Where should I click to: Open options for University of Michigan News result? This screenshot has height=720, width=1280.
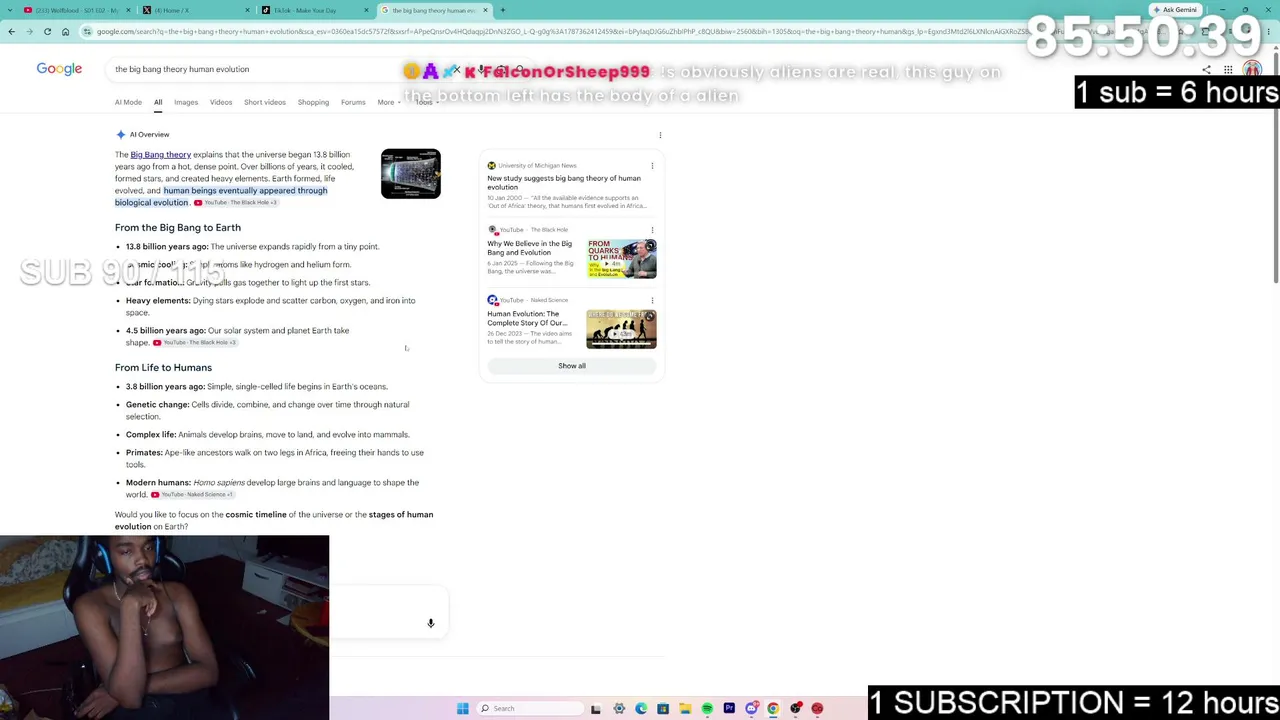pyautogui.click(x=652, y=166)
